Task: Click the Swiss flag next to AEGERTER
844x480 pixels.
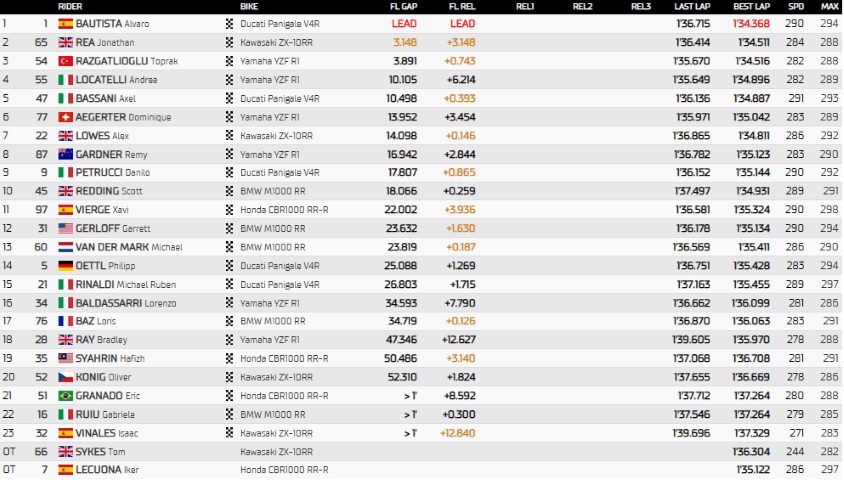Action: click(x=66, y=117)
